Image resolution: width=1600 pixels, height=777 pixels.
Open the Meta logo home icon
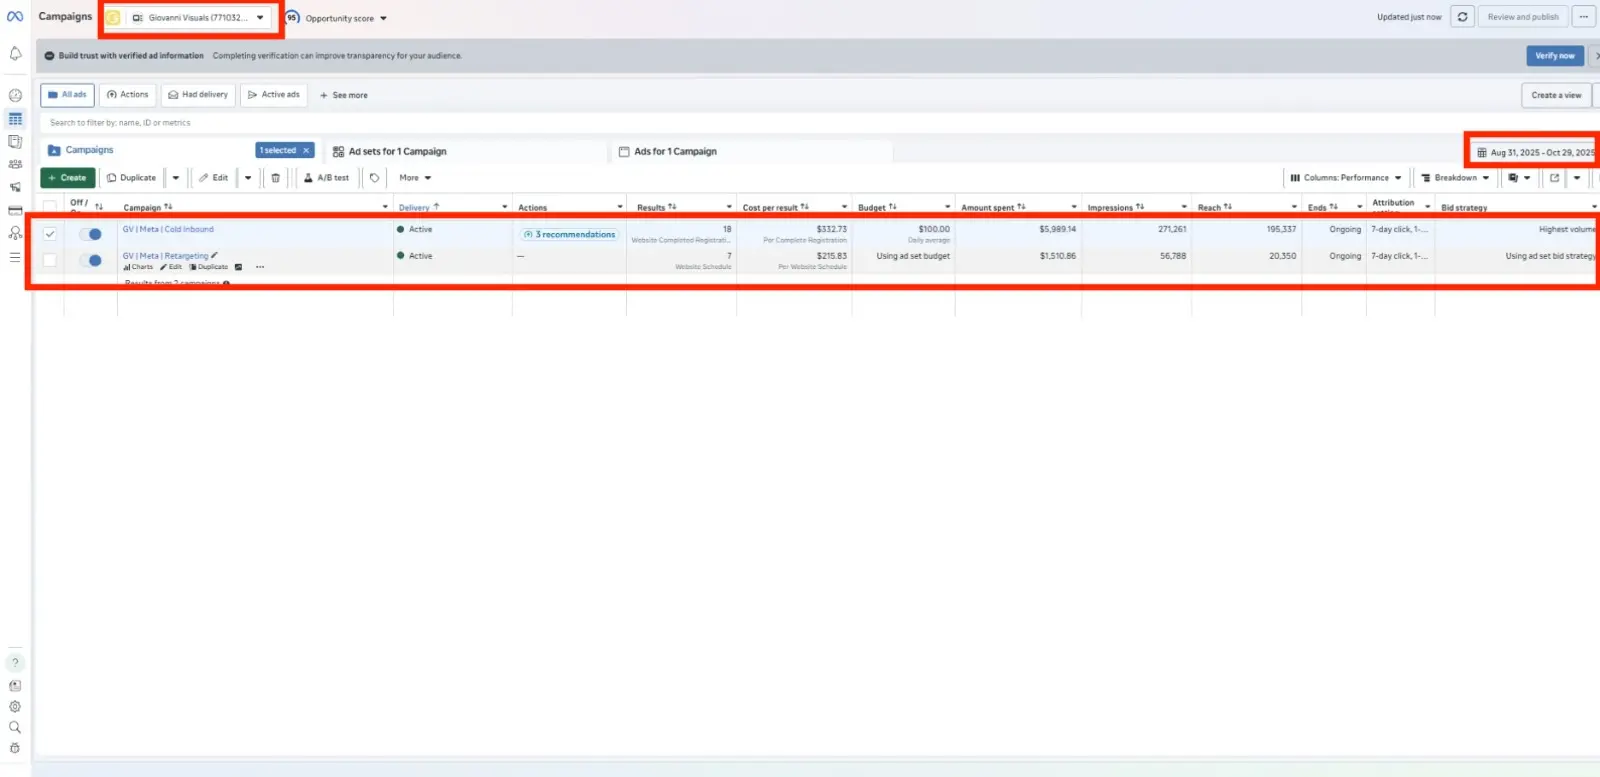(x=15, y=16)
